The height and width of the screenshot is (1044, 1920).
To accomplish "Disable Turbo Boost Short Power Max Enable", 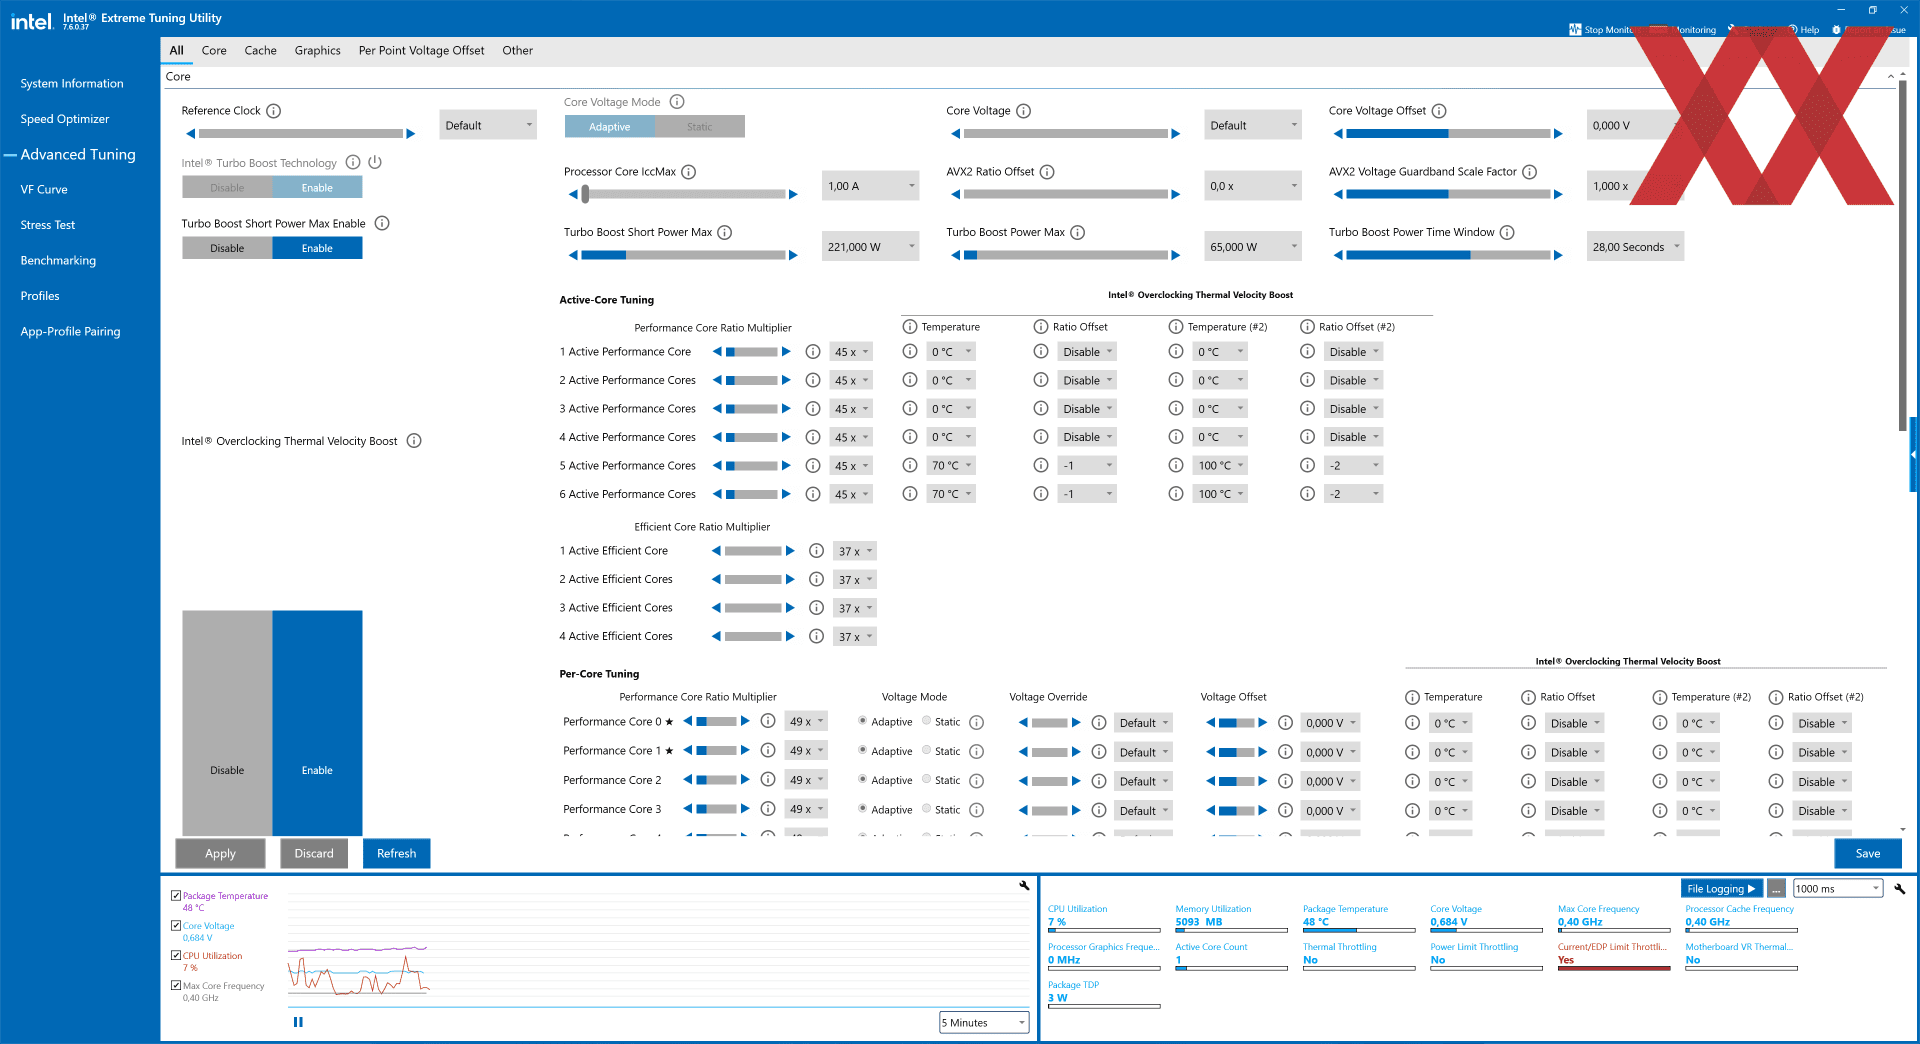I will click(x=227, y=248).
